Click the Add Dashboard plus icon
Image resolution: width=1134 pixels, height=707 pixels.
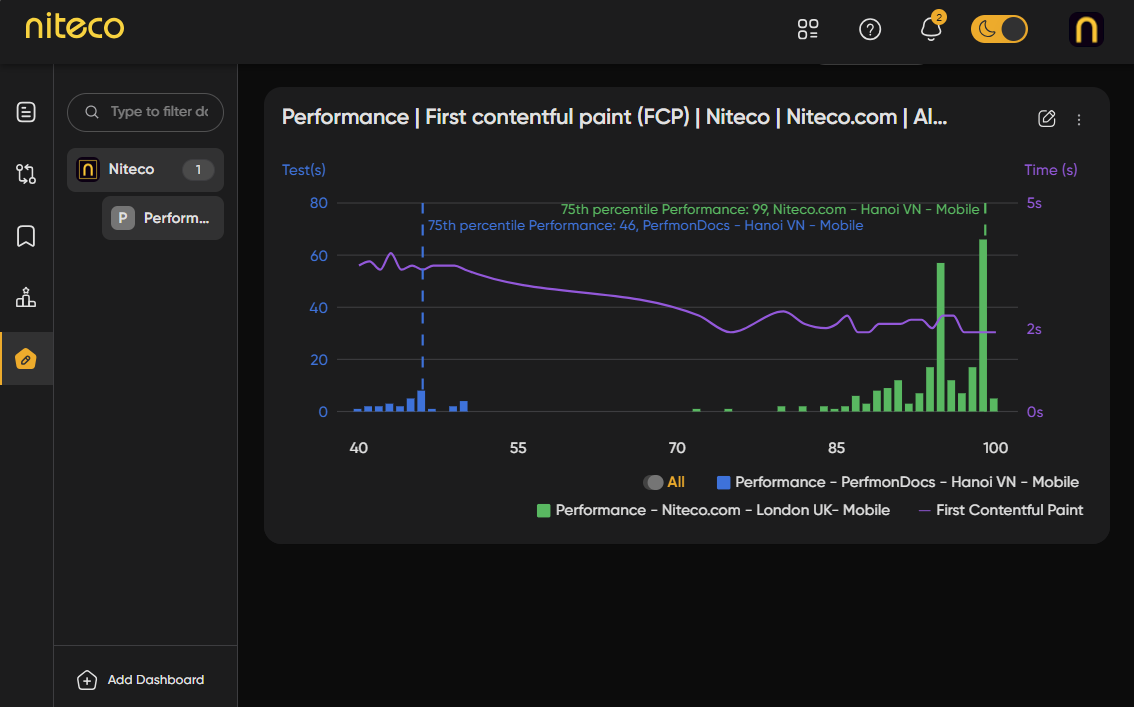click(87, 680)
